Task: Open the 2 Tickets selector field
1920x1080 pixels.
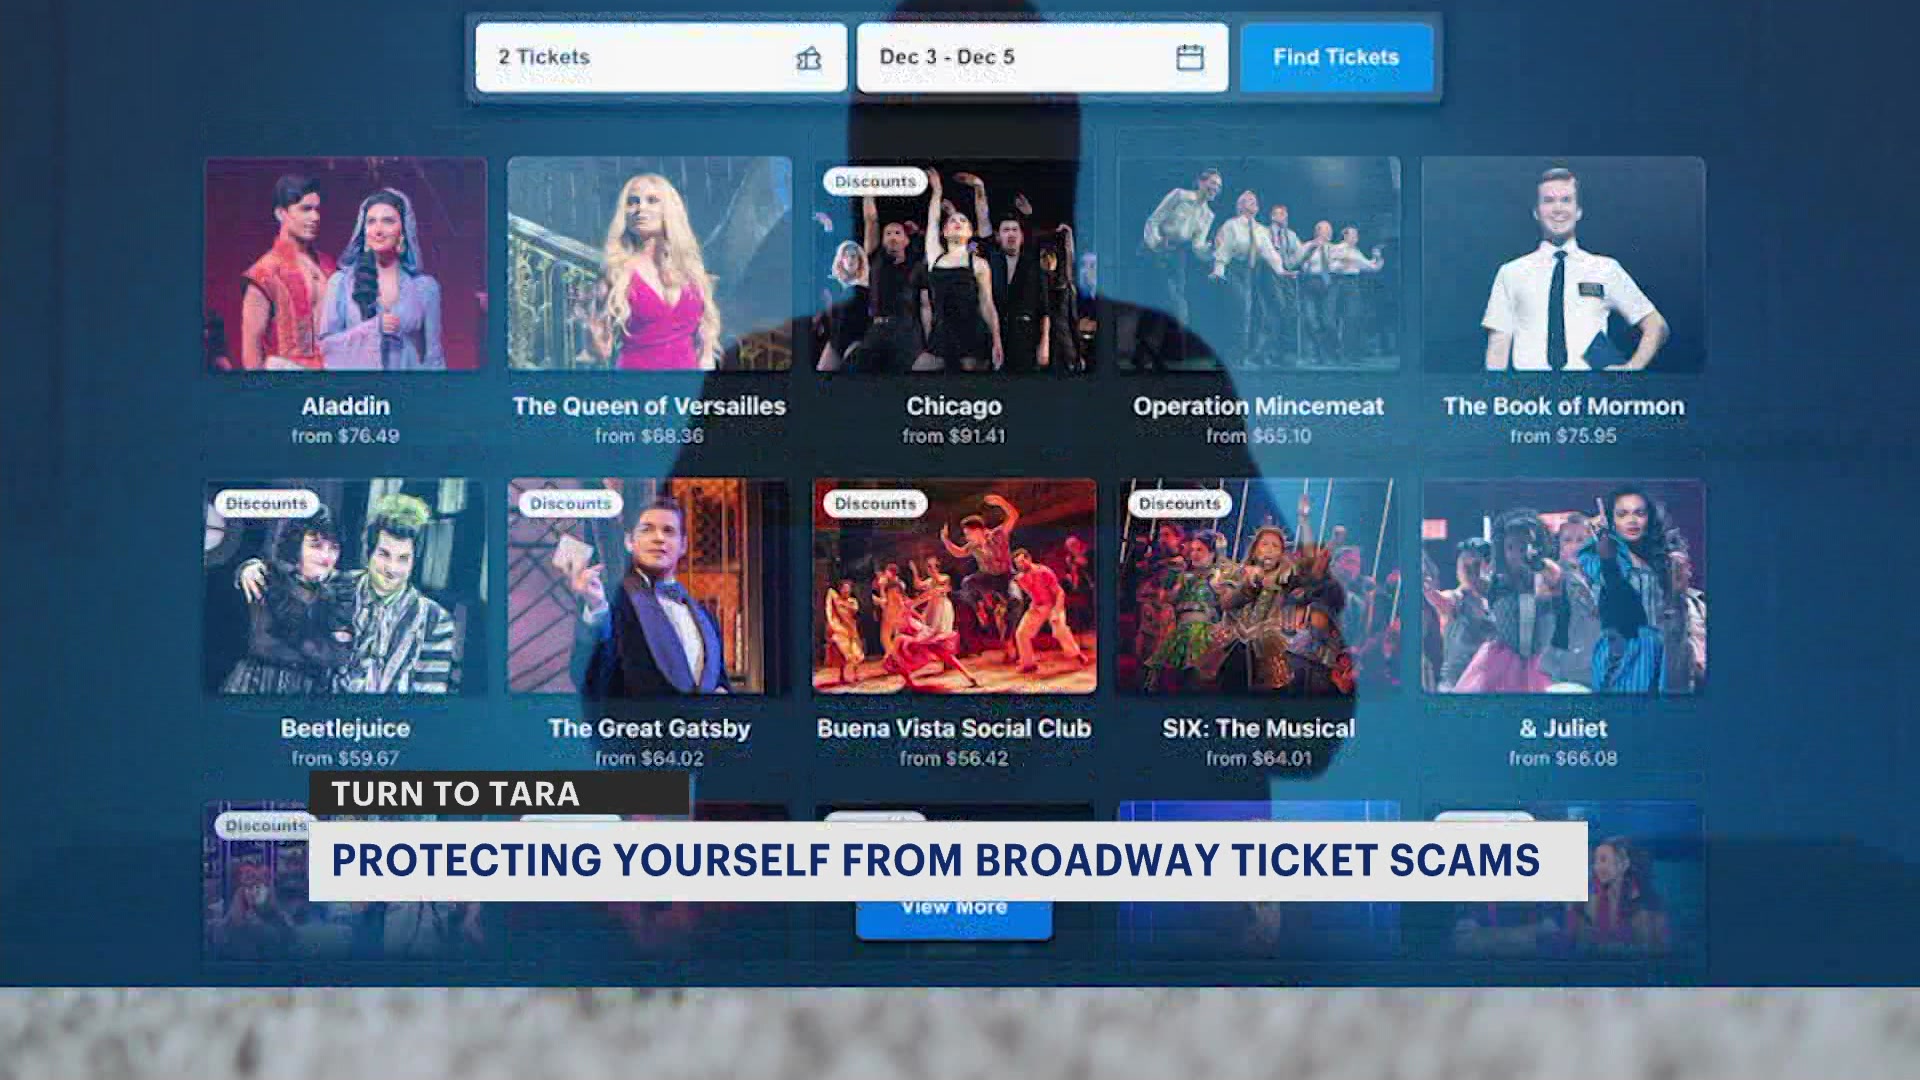Action: (661, 58)
